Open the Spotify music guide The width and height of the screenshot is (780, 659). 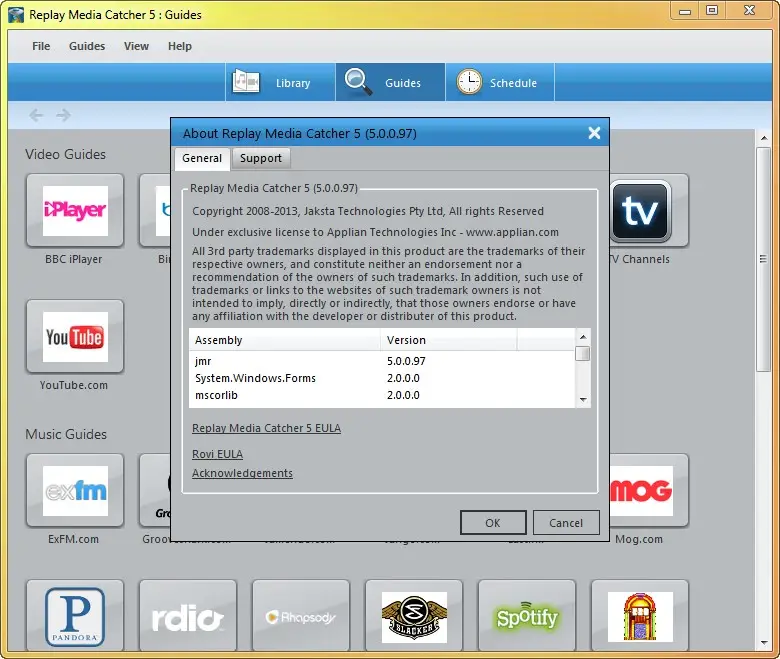(x=527, y=617)
